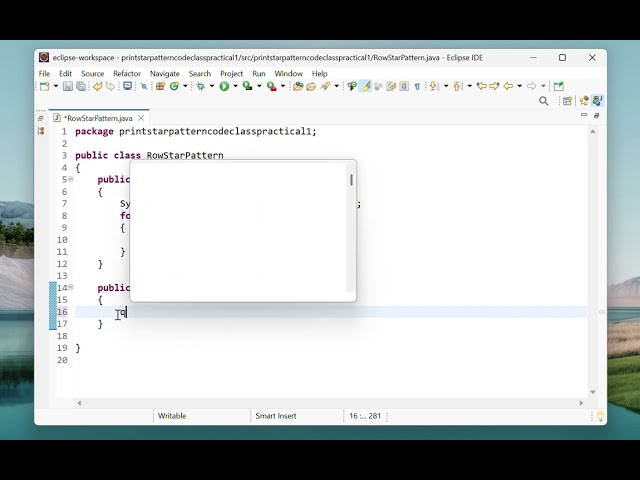This screenshot has width=640, height=480.
Task: Click the New Java Class icon
Action: point(174,86)
